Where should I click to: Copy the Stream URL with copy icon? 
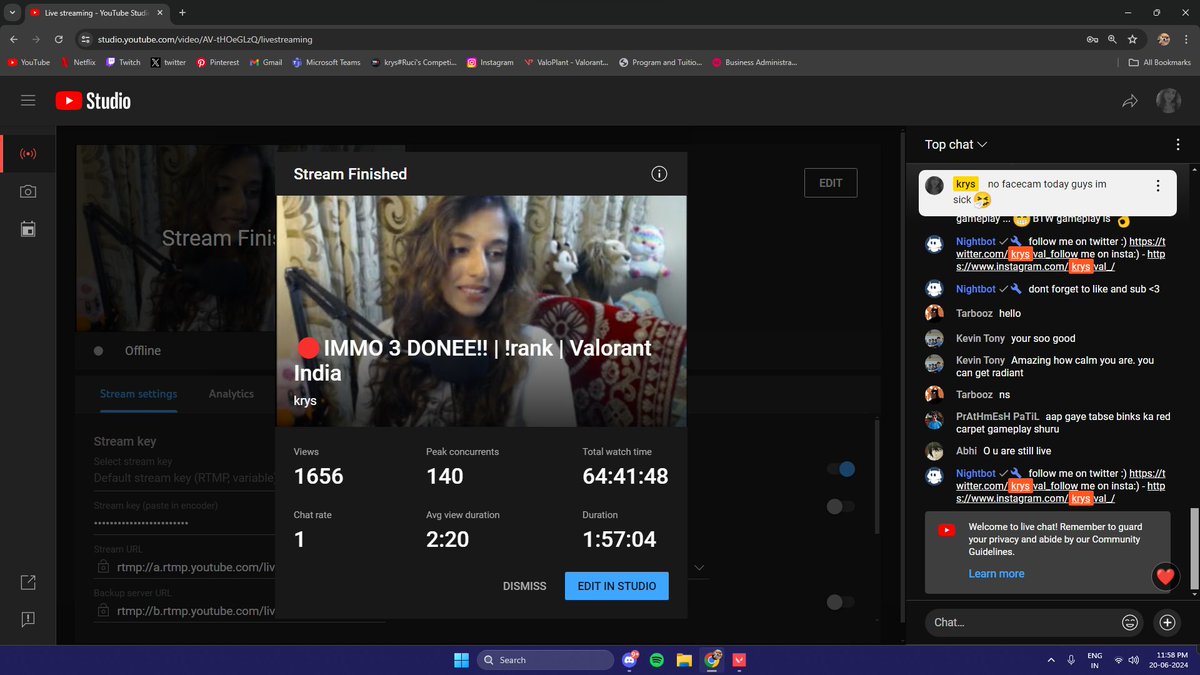pos(103,568)
